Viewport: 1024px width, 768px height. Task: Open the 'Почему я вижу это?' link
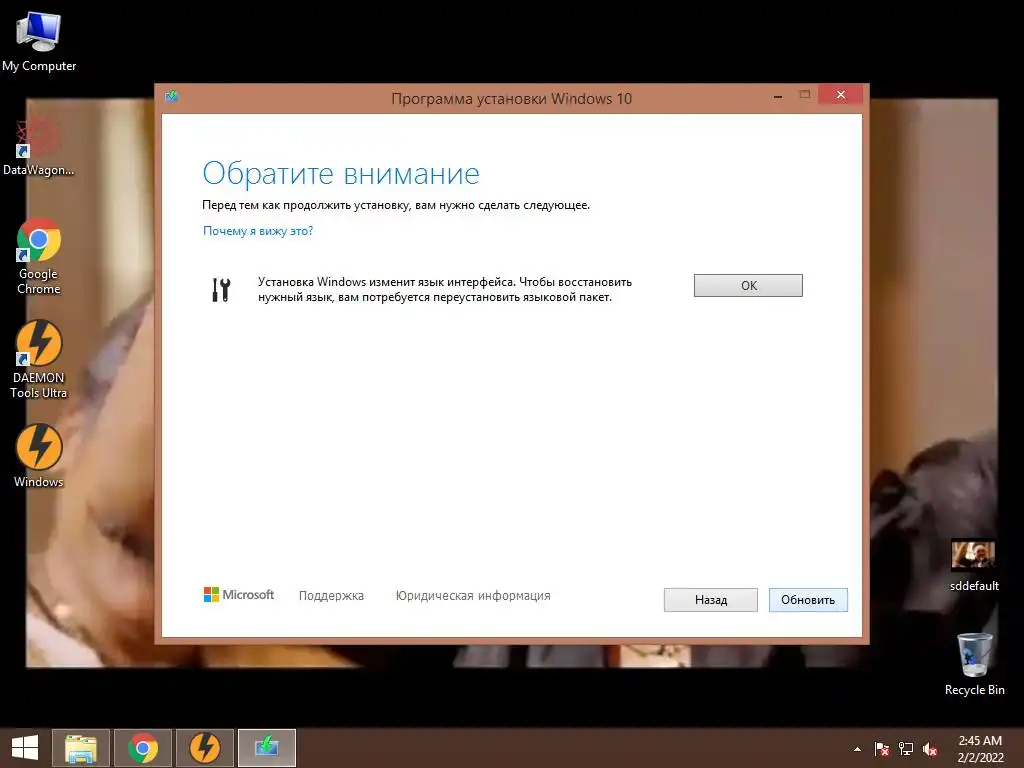pyautogui.click(x=258, y=231)
